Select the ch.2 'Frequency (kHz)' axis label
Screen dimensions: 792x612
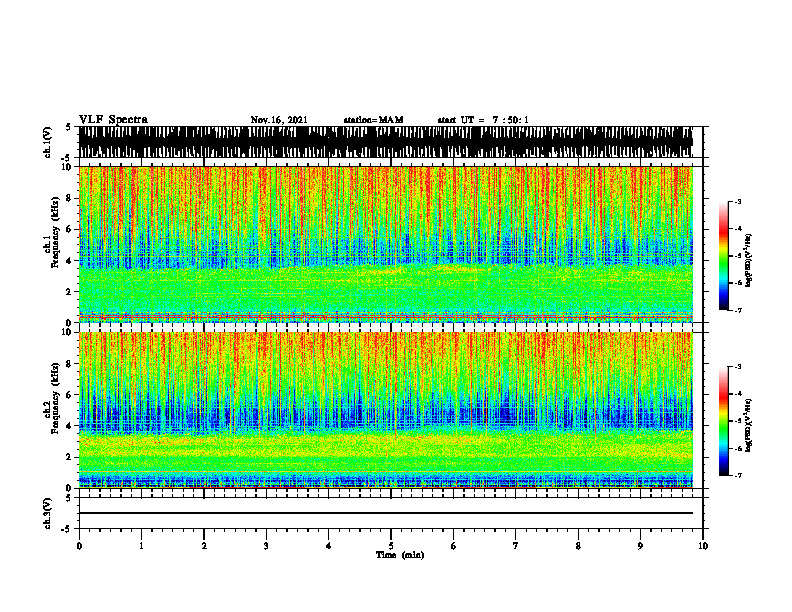(55, 397)
